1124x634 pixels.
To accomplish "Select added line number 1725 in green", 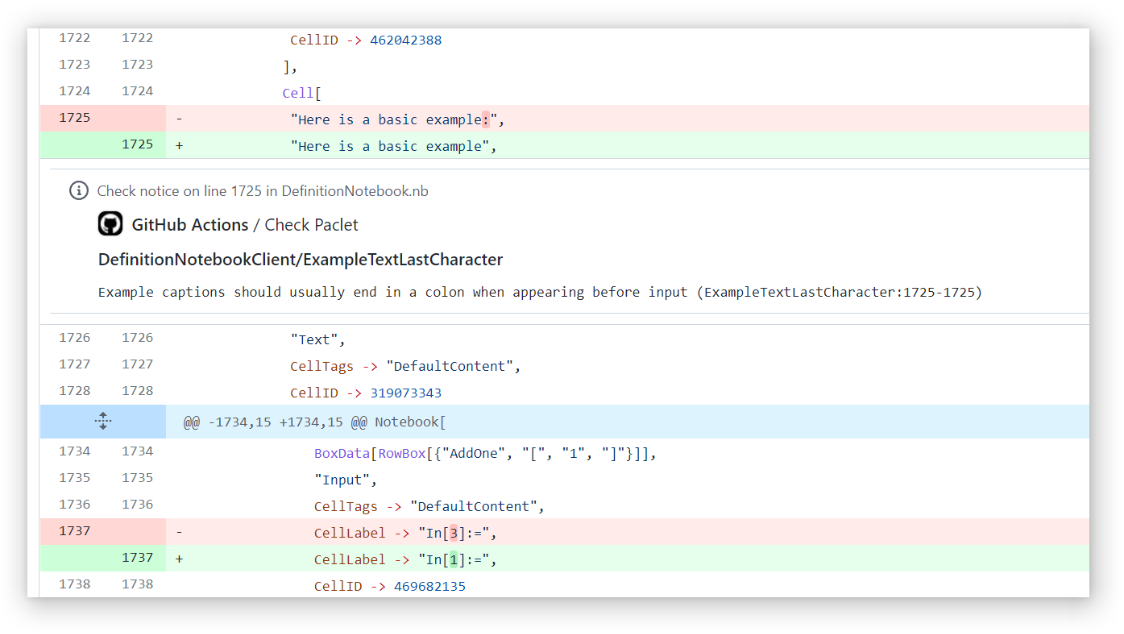I will [x=137, y=144].
